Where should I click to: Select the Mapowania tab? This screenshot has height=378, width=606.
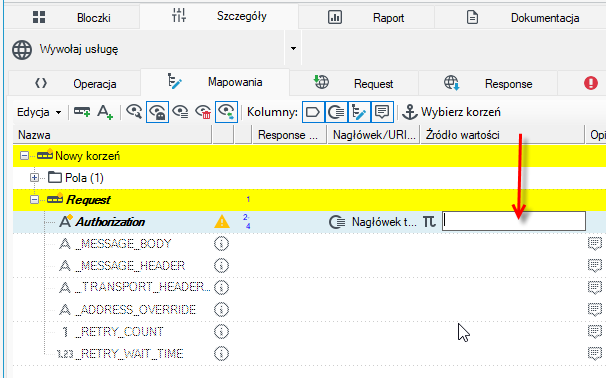(215, 82)
